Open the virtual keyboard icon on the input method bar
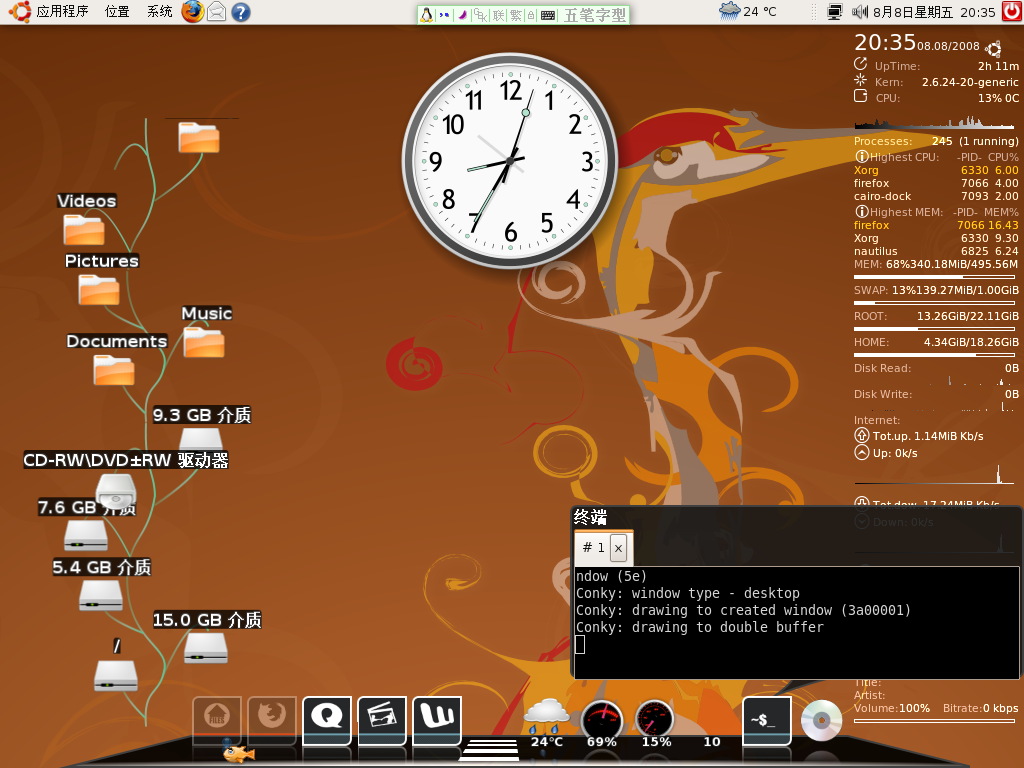Screen dimensions: 1024x768 tap(548, 16)
